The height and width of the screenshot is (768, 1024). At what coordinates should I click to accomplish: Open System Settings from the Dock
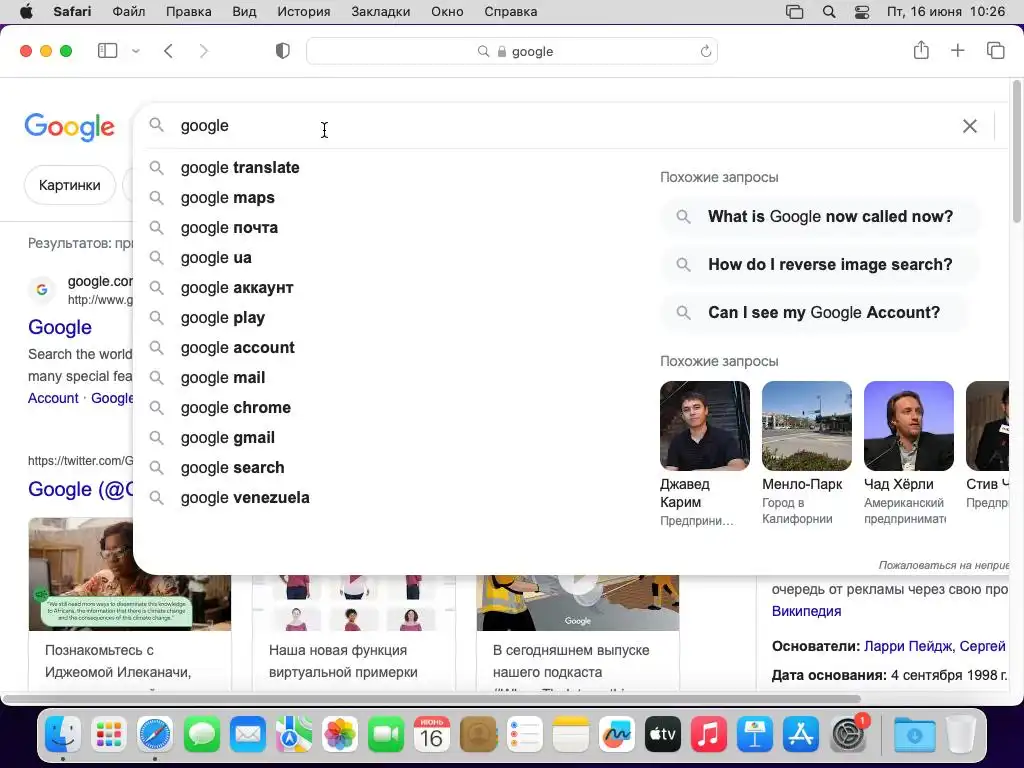pyautogui.click(x=848, y=735)
